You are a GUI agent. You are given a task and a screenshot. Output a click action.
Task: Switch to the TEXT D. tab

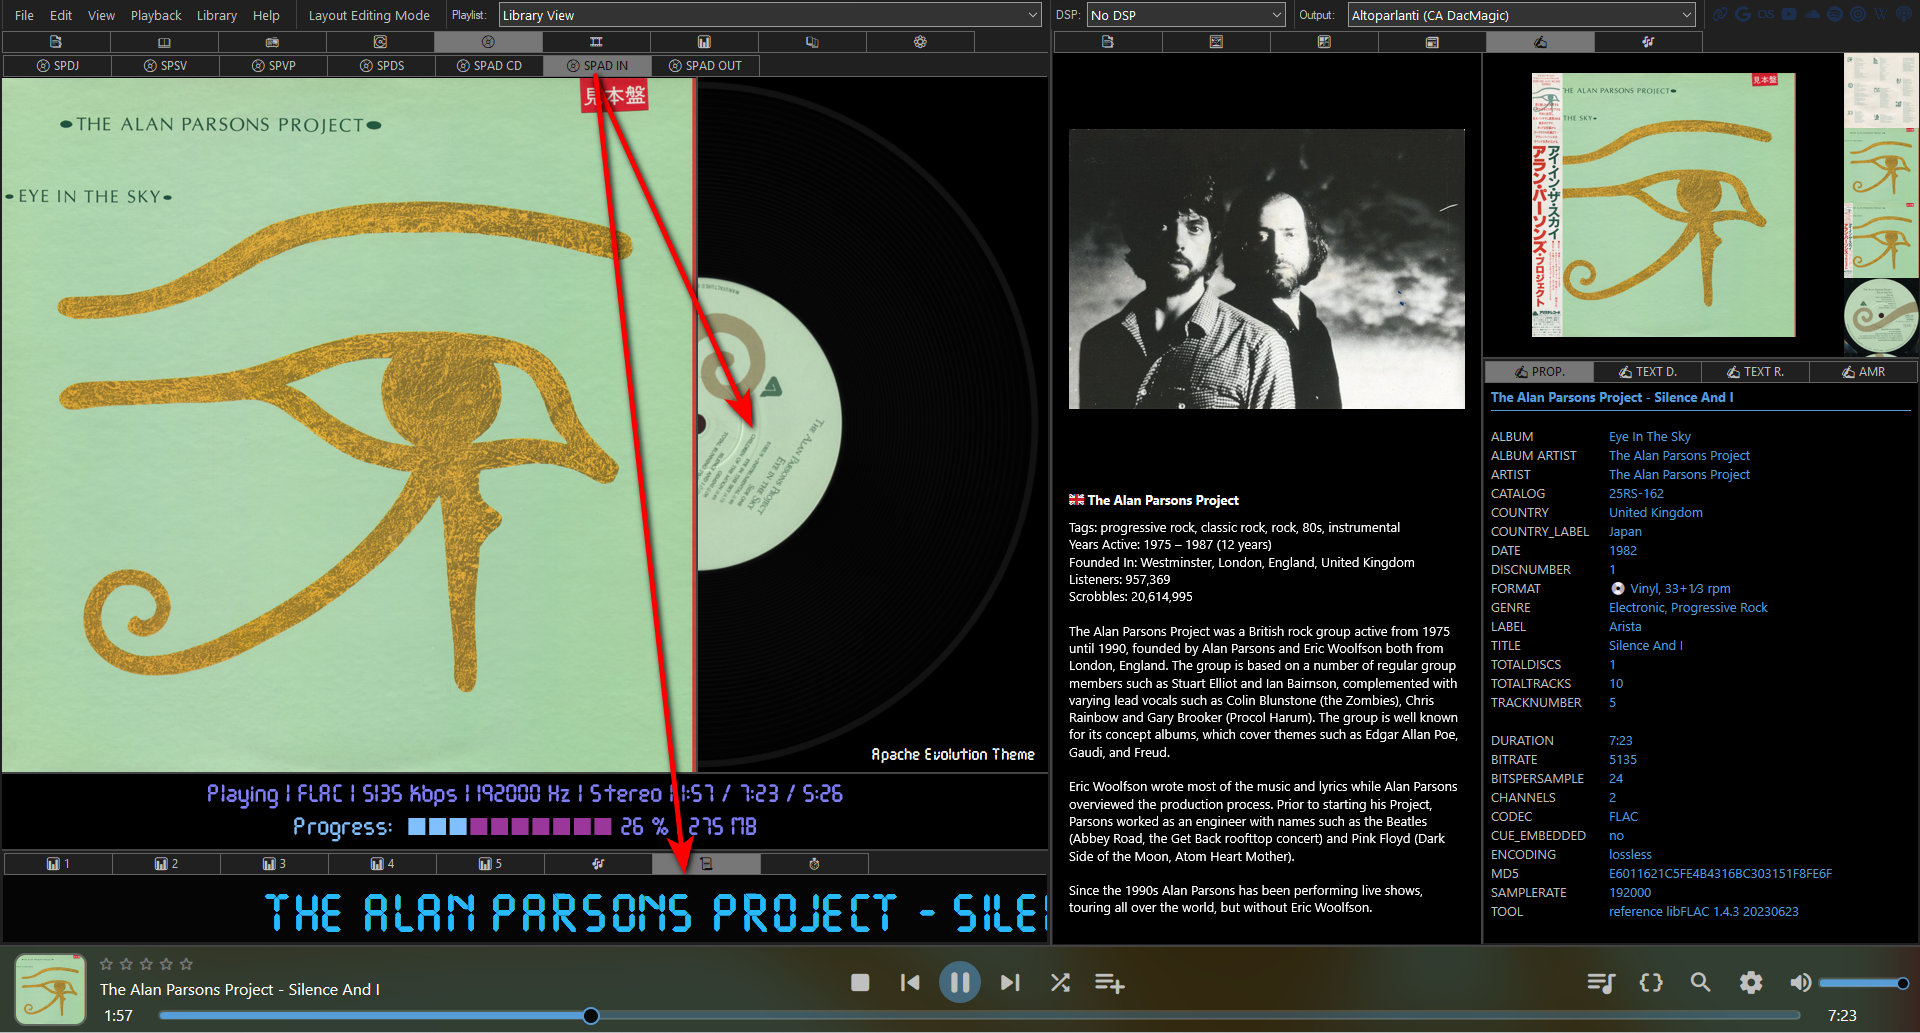pos(1647,372)
